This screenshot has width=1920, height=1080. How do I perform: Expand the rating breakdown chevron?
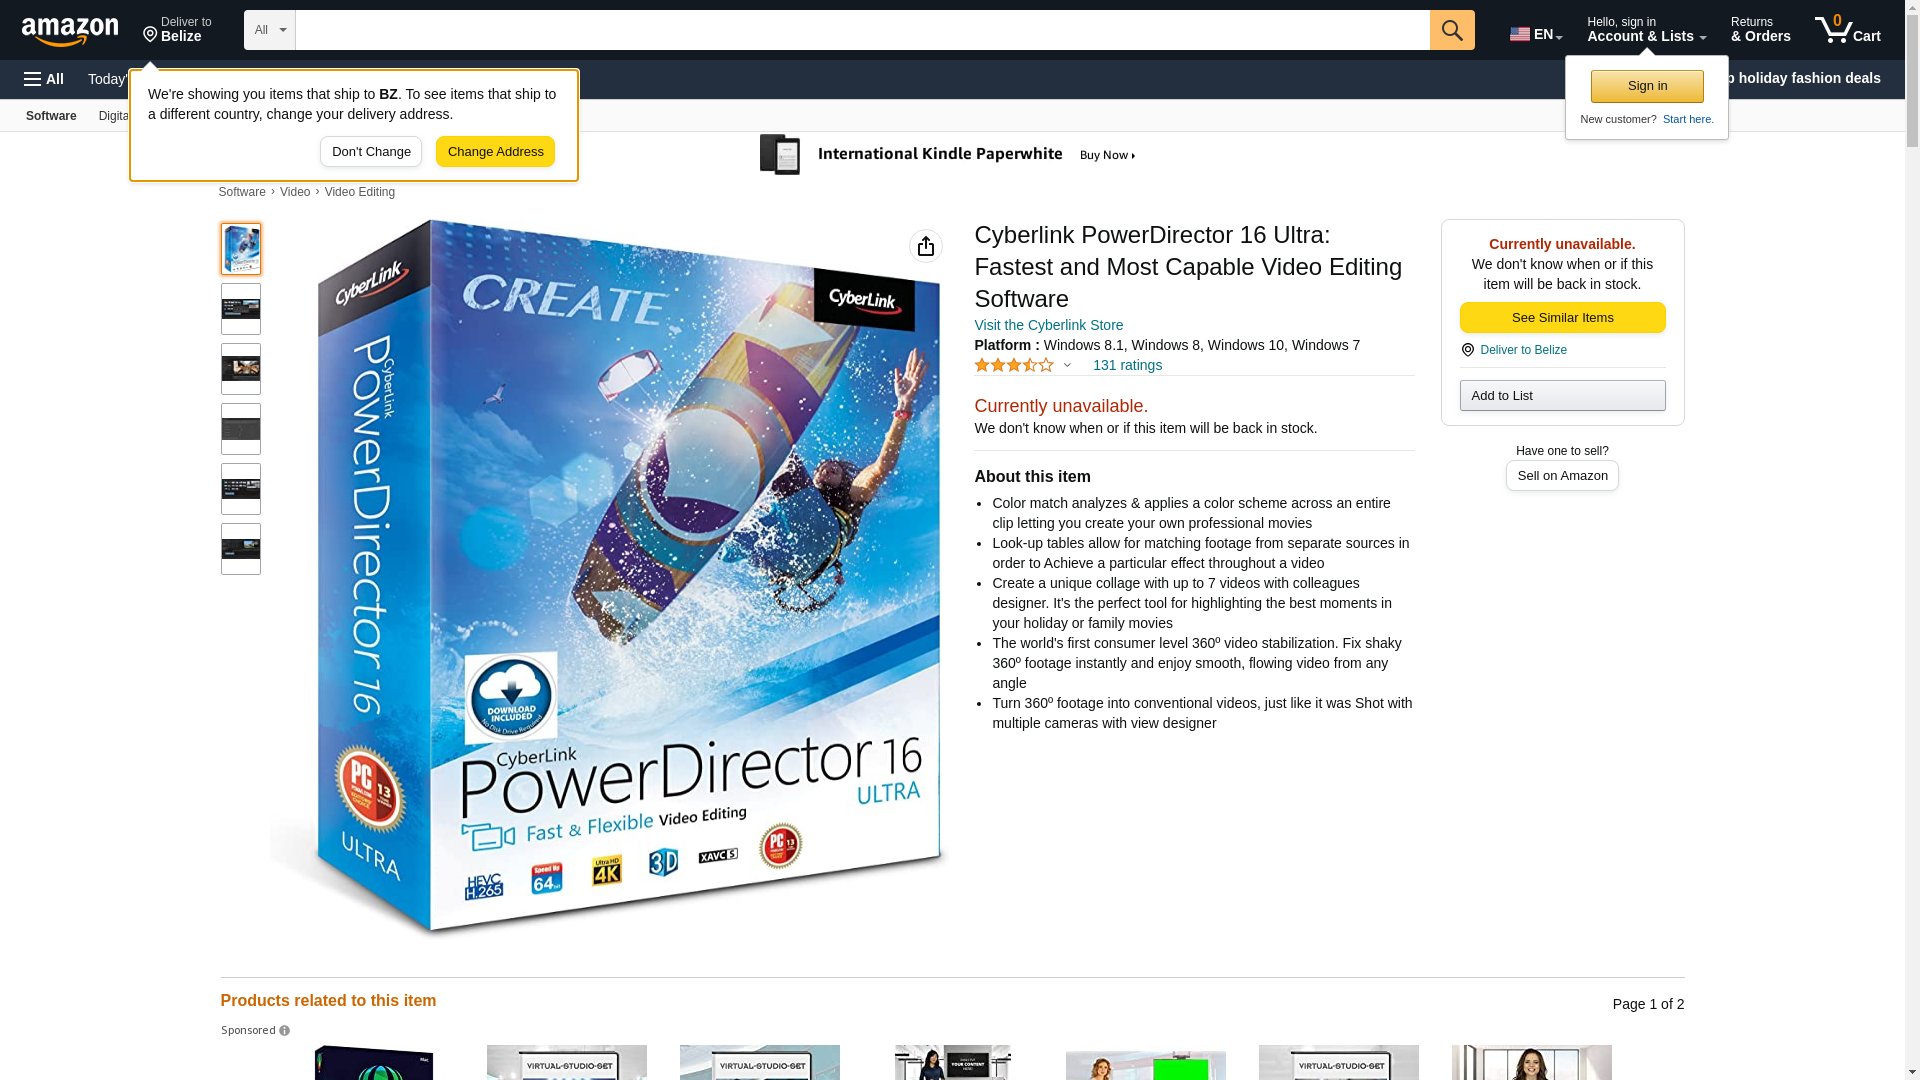click(x=1067, y=365)
